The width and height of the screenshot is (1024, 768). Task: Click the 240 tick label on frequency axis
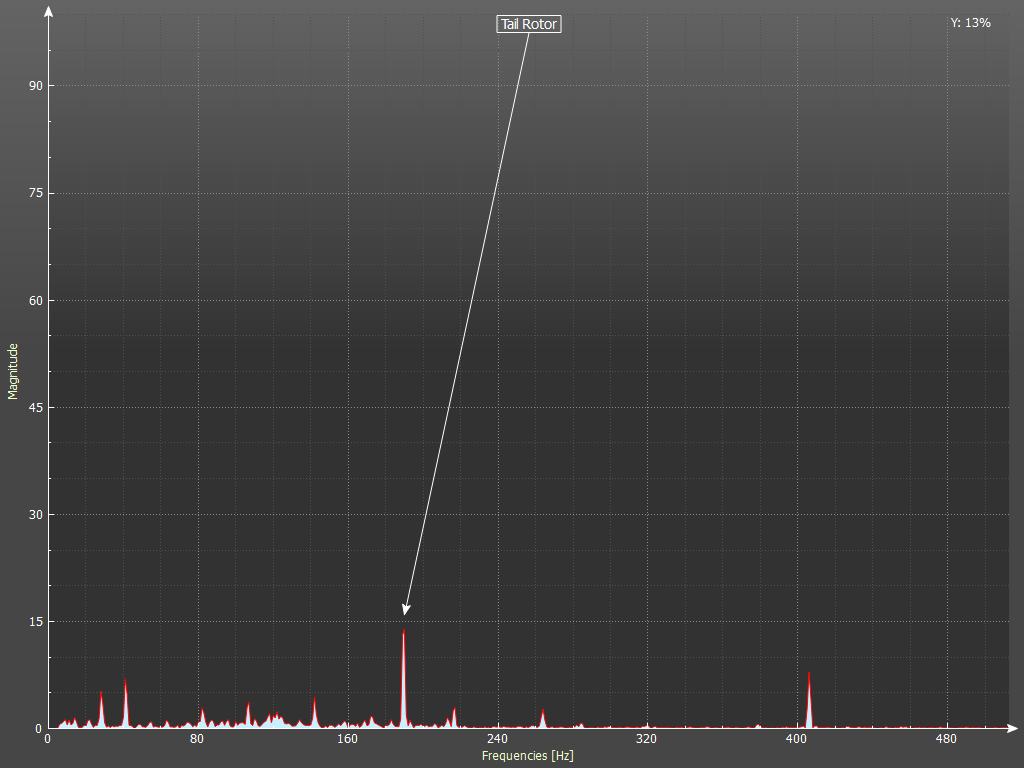497,740
